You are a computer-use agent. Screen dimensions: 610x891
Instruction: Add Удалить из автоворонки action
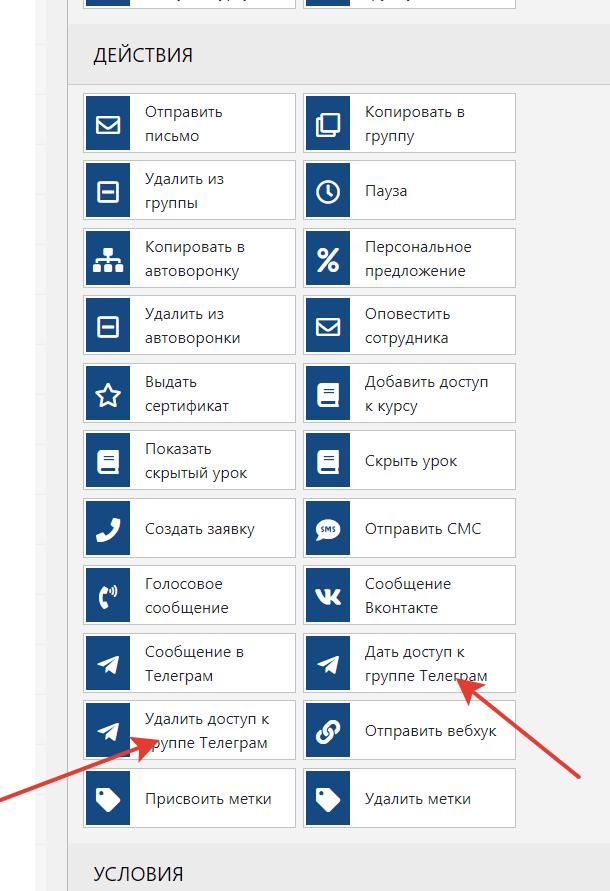190,326
